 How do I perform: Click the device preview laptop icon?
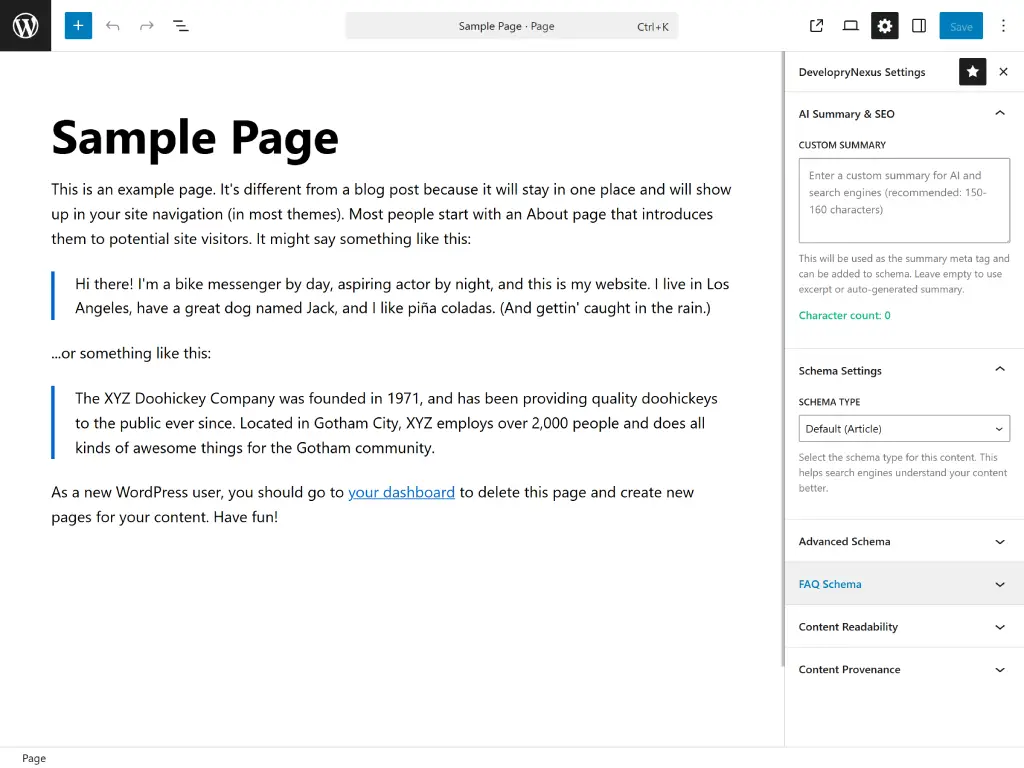(x=851, y=26)
